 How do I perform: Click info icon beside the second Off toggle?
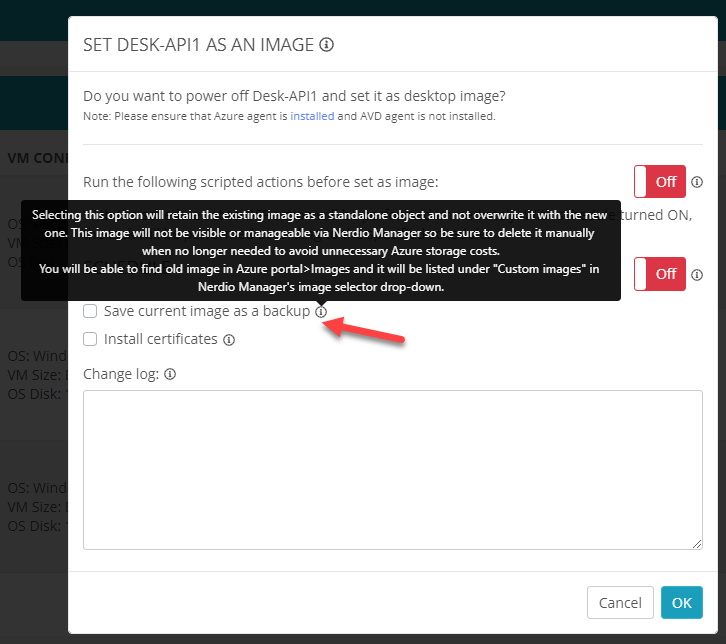click(x=697, y=274)
